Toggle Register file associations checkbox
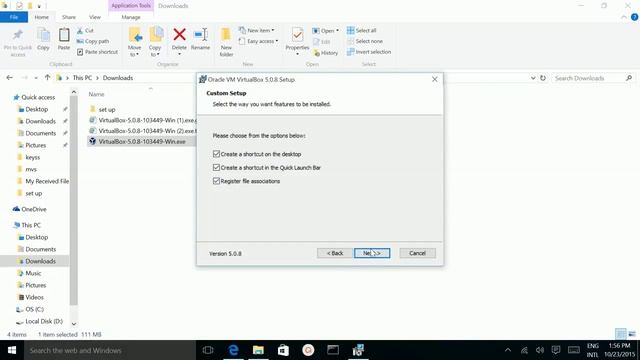640x360 pixels. coord(216,181)
